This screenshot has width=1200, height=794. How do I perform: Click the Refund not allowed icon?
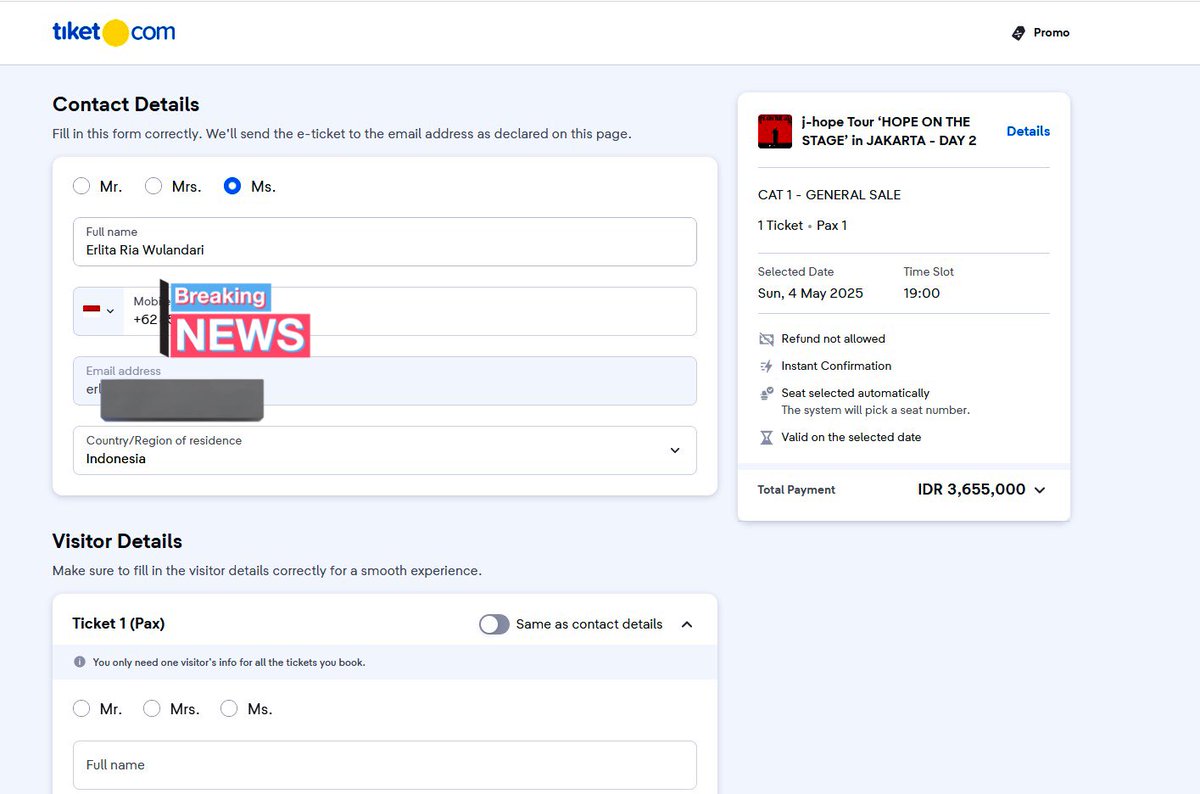point(767,339)
